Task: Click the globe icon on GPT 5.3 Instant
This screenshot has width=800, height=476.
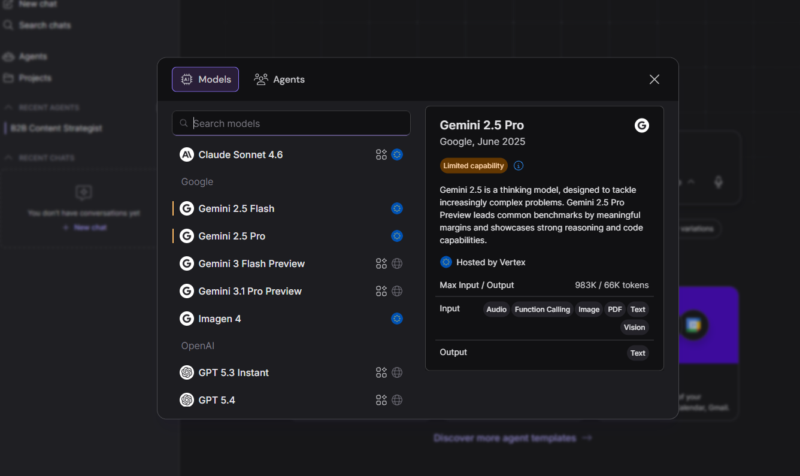Action: coord(397,373)
